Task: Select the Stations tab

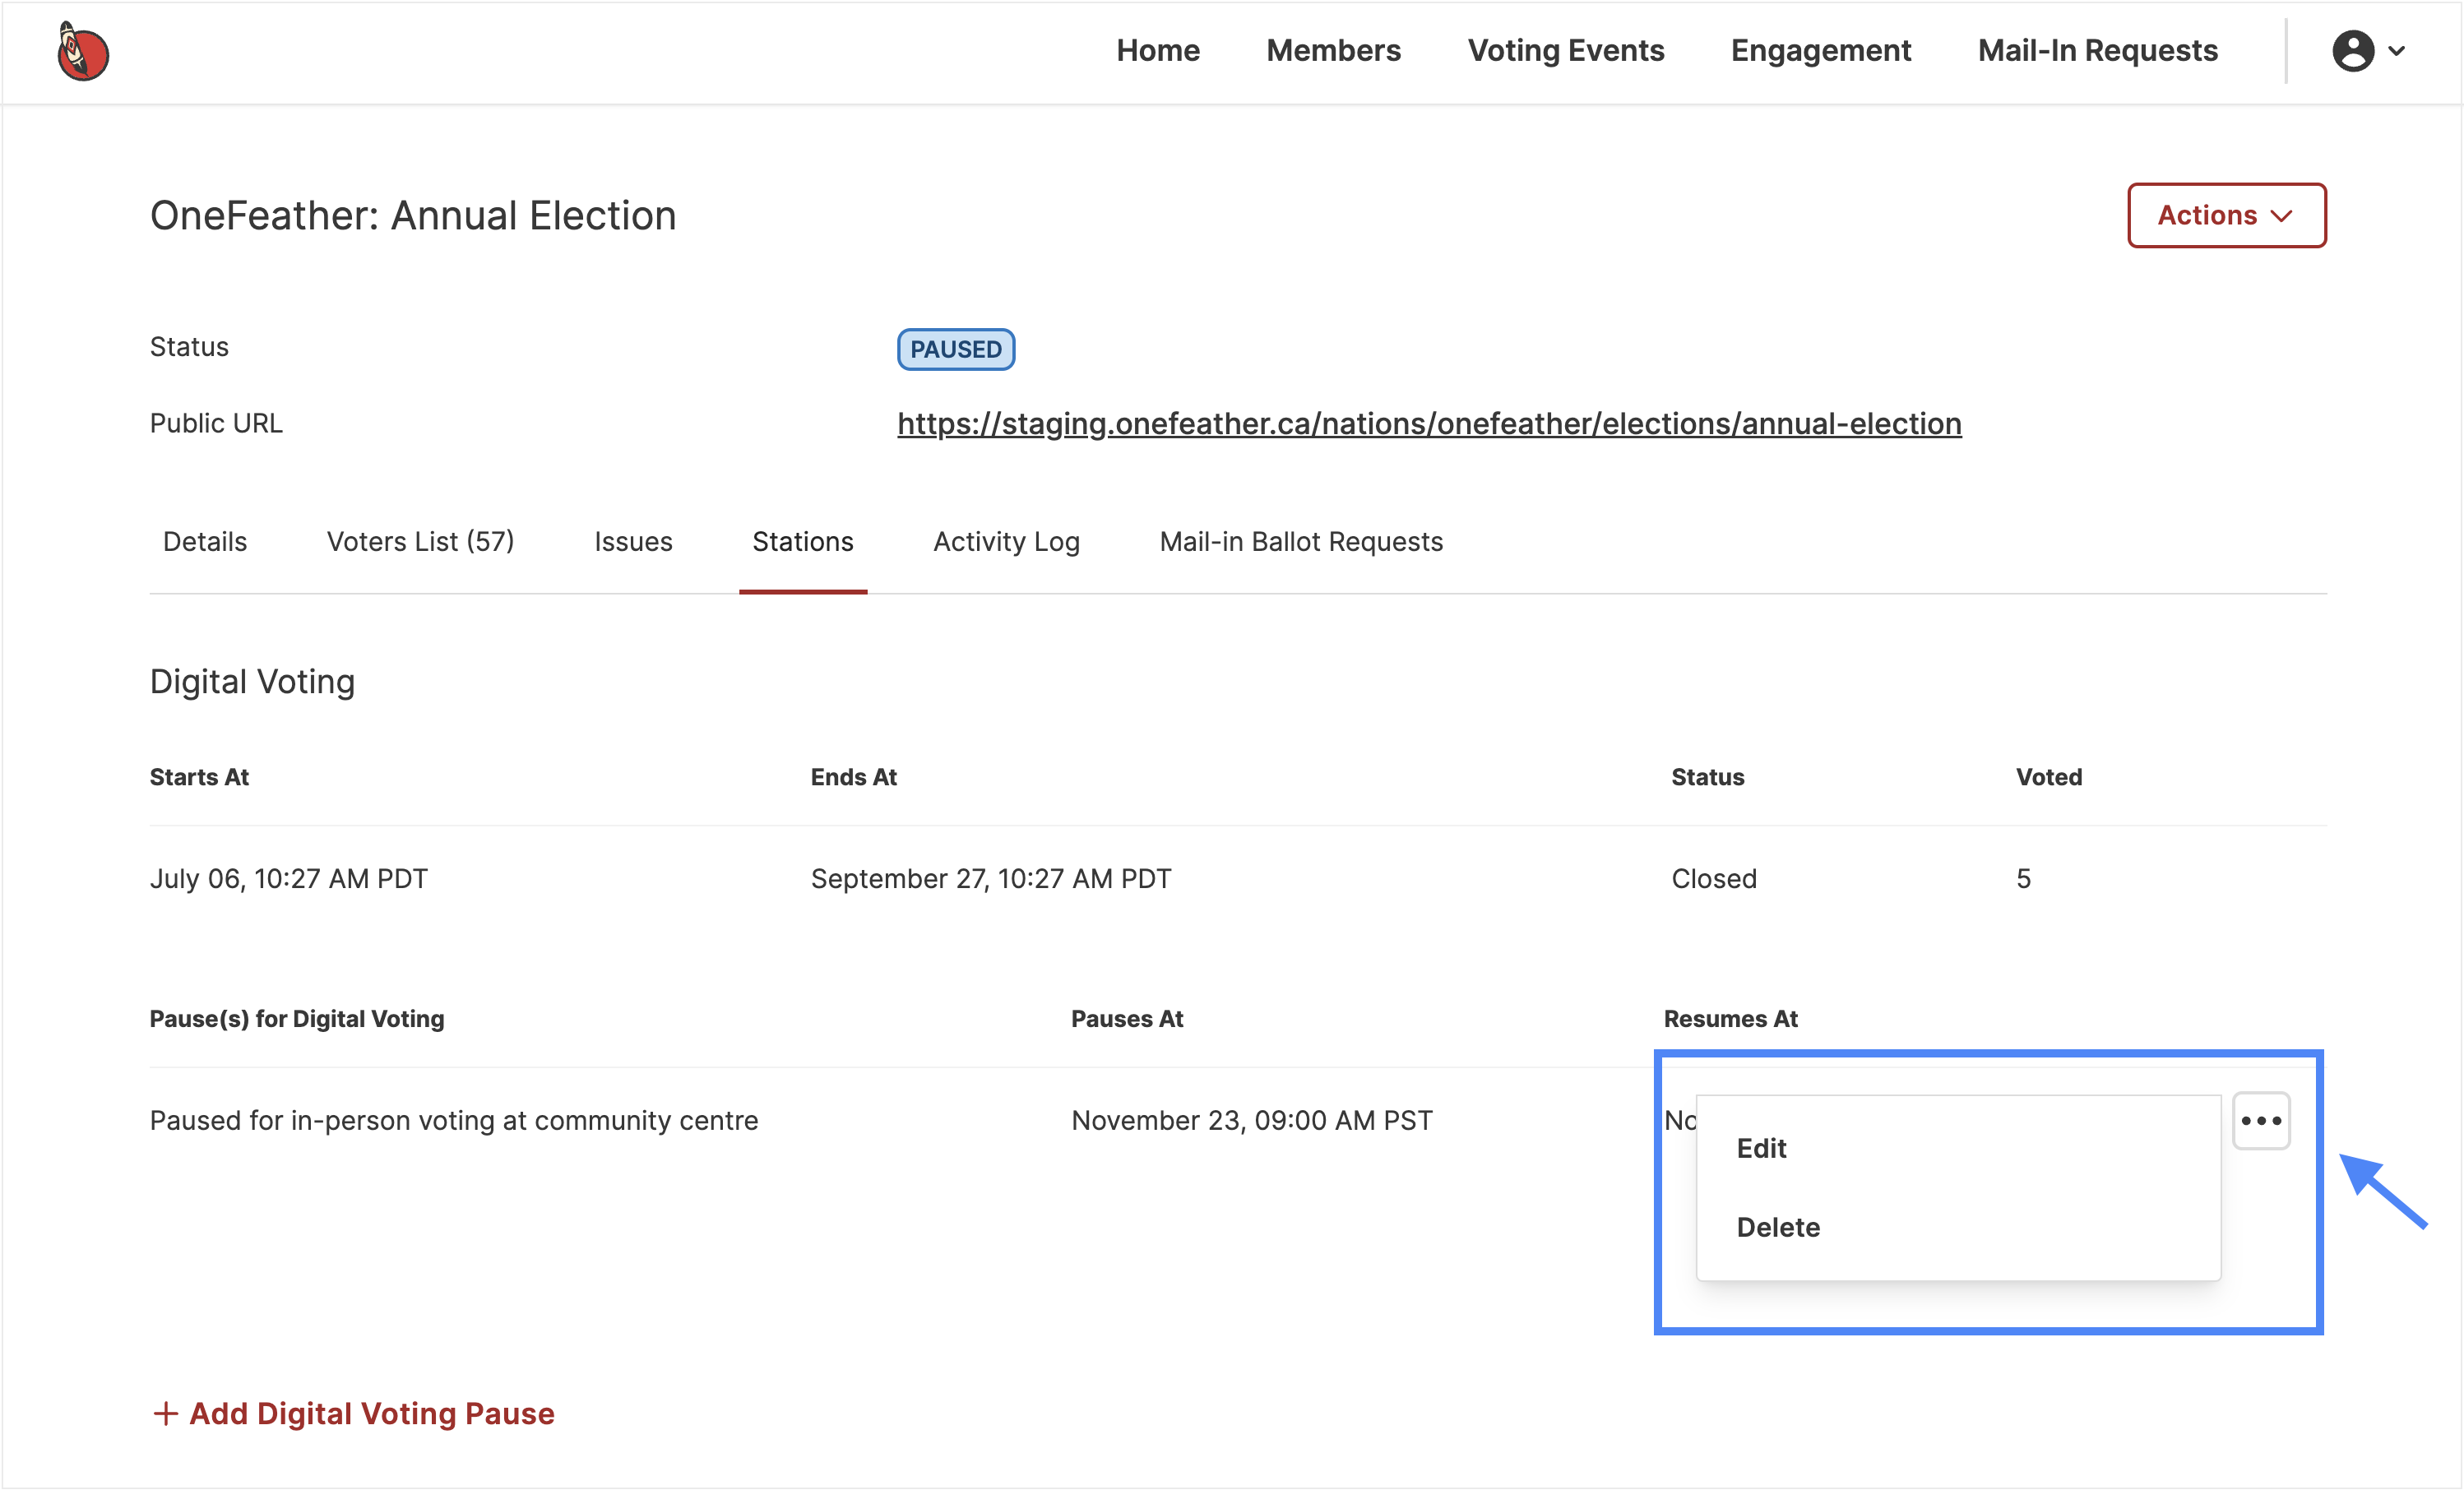Action: coord(803,541)
